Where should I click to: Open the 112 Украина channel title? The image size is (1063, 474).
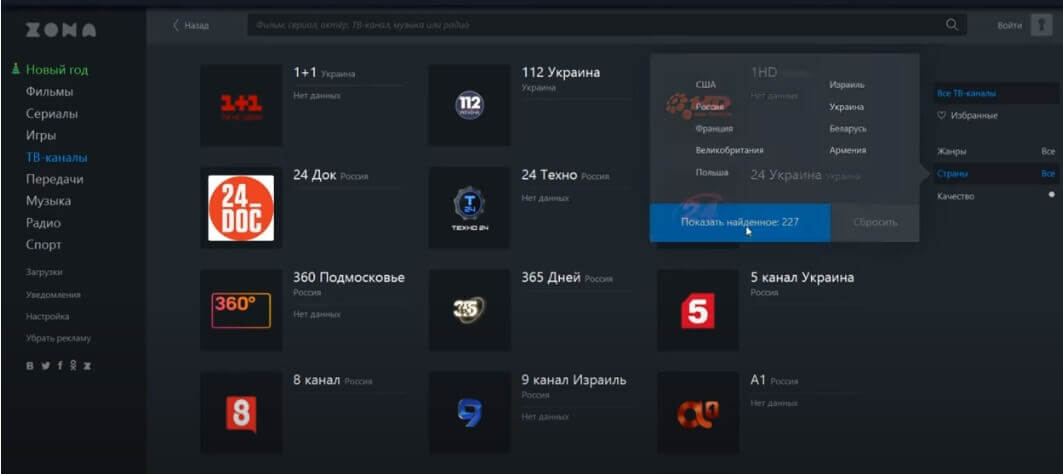tap(561, 73)
